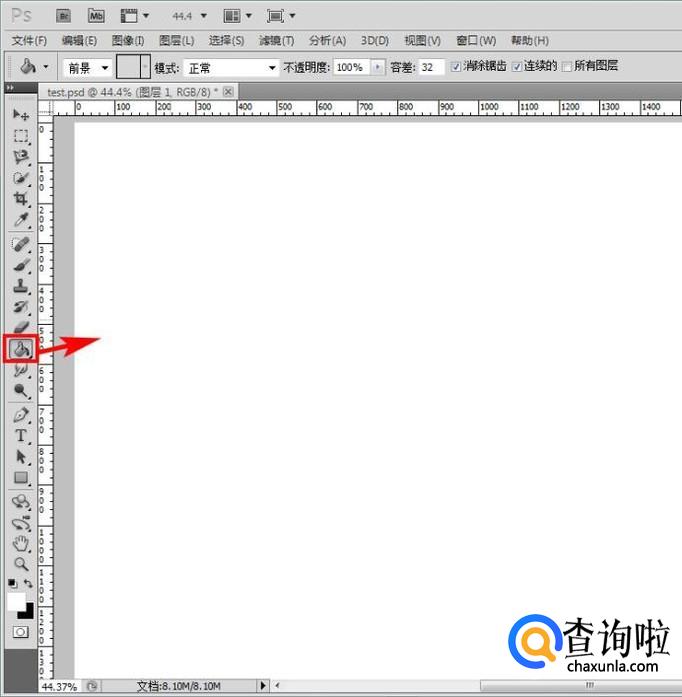The height and width of the screenshot is (697, 682).
Task: Select the Polygonal Lasso tool
Action: point(20,156)
